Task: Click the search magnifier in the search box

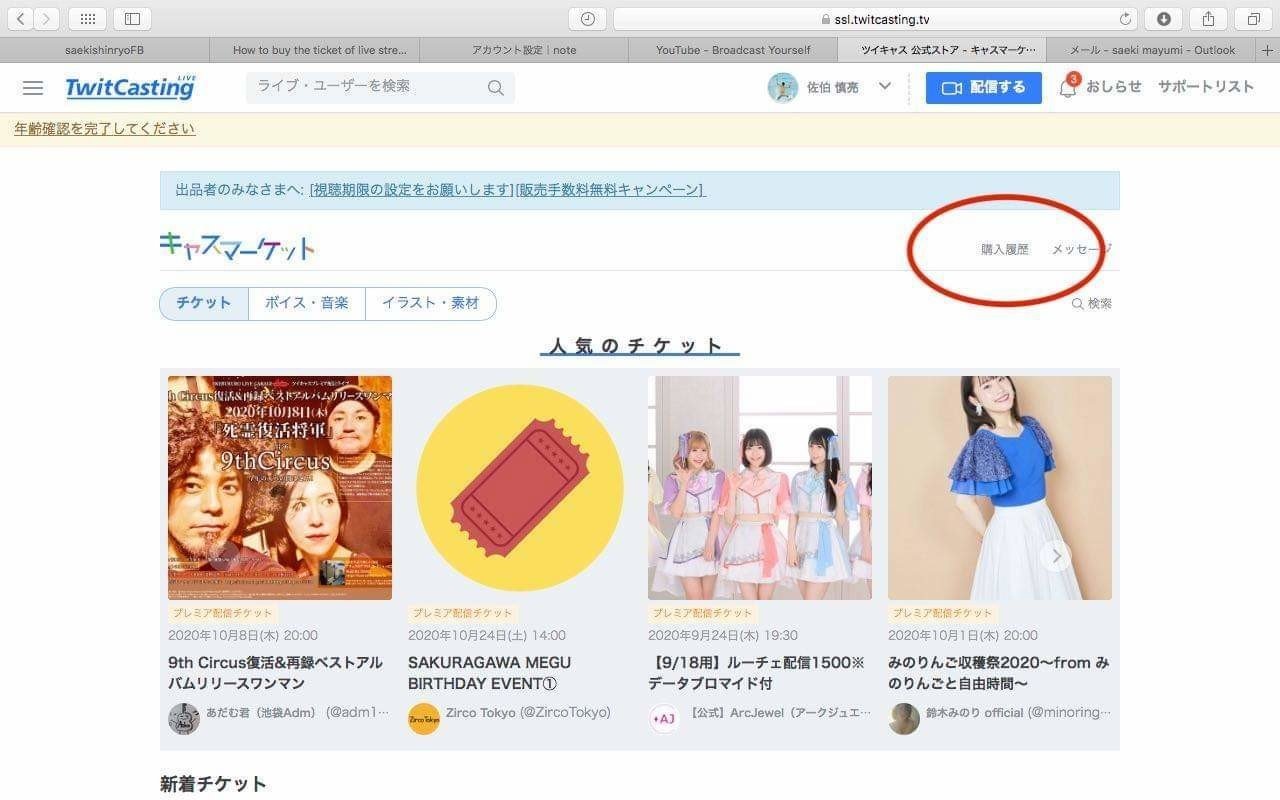Action: pos(496,88)
